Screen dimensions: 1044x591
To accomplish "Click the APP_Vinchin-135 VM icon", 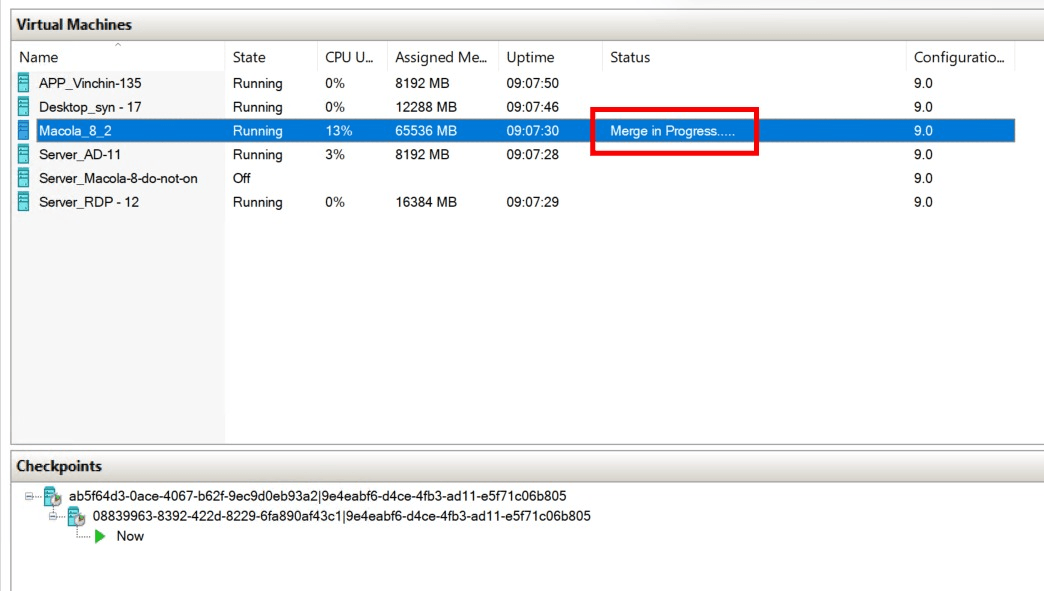I will tap(23, 83).
